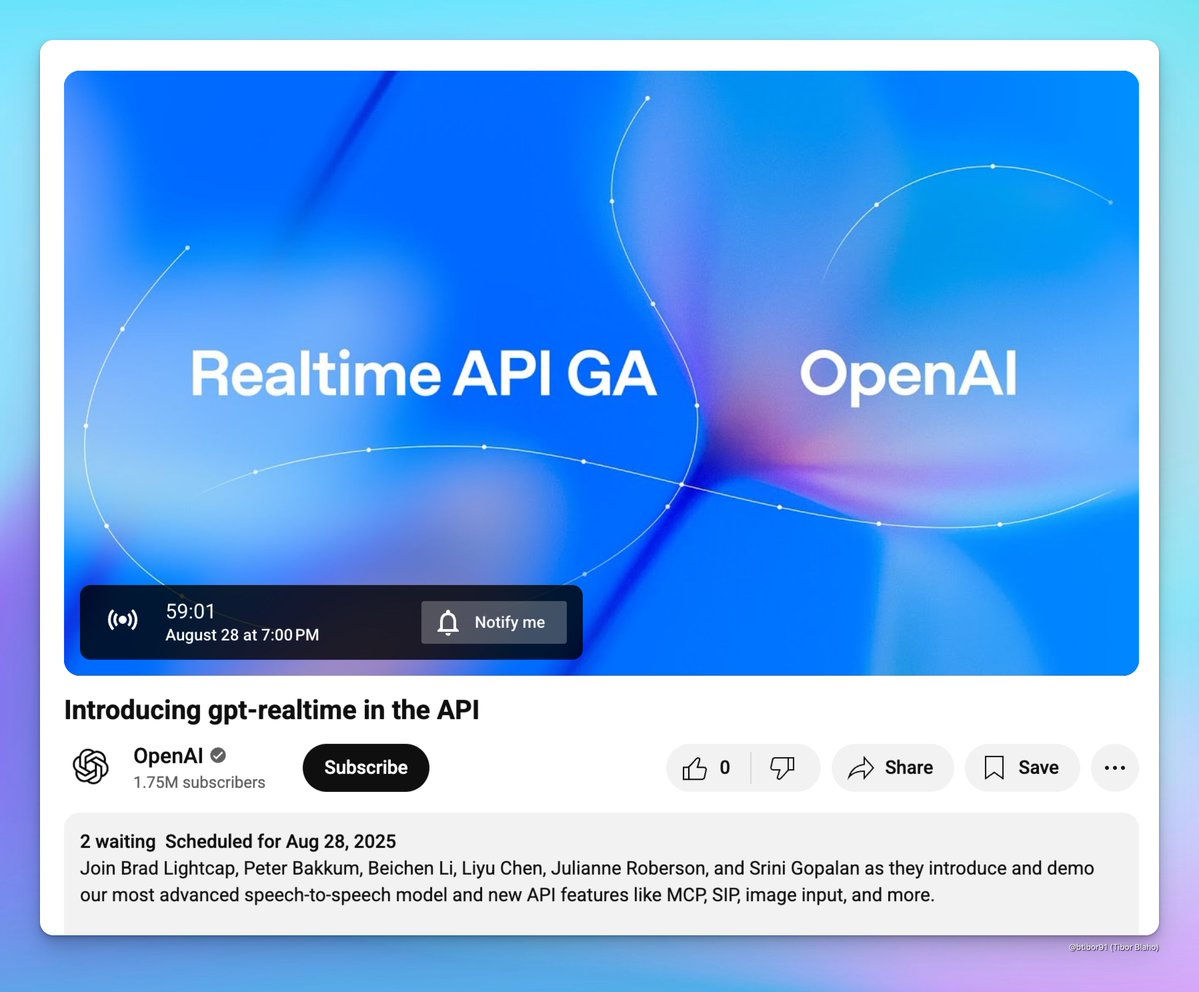Click the thumbs up icon to like the video
1199x992 pixels.
[x=694, y=767]
